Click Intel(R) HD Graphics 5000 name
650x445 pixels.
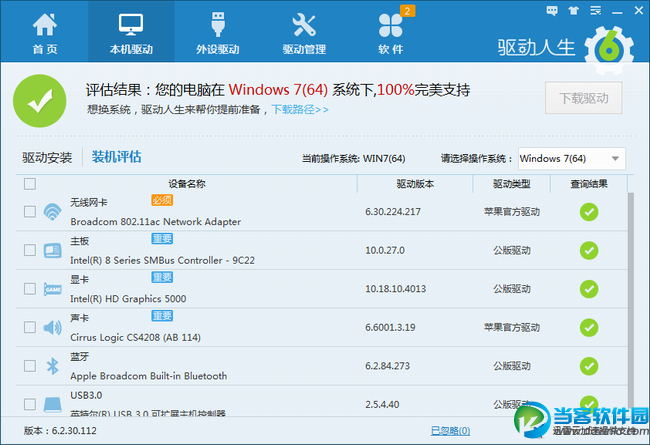(128, 299)
